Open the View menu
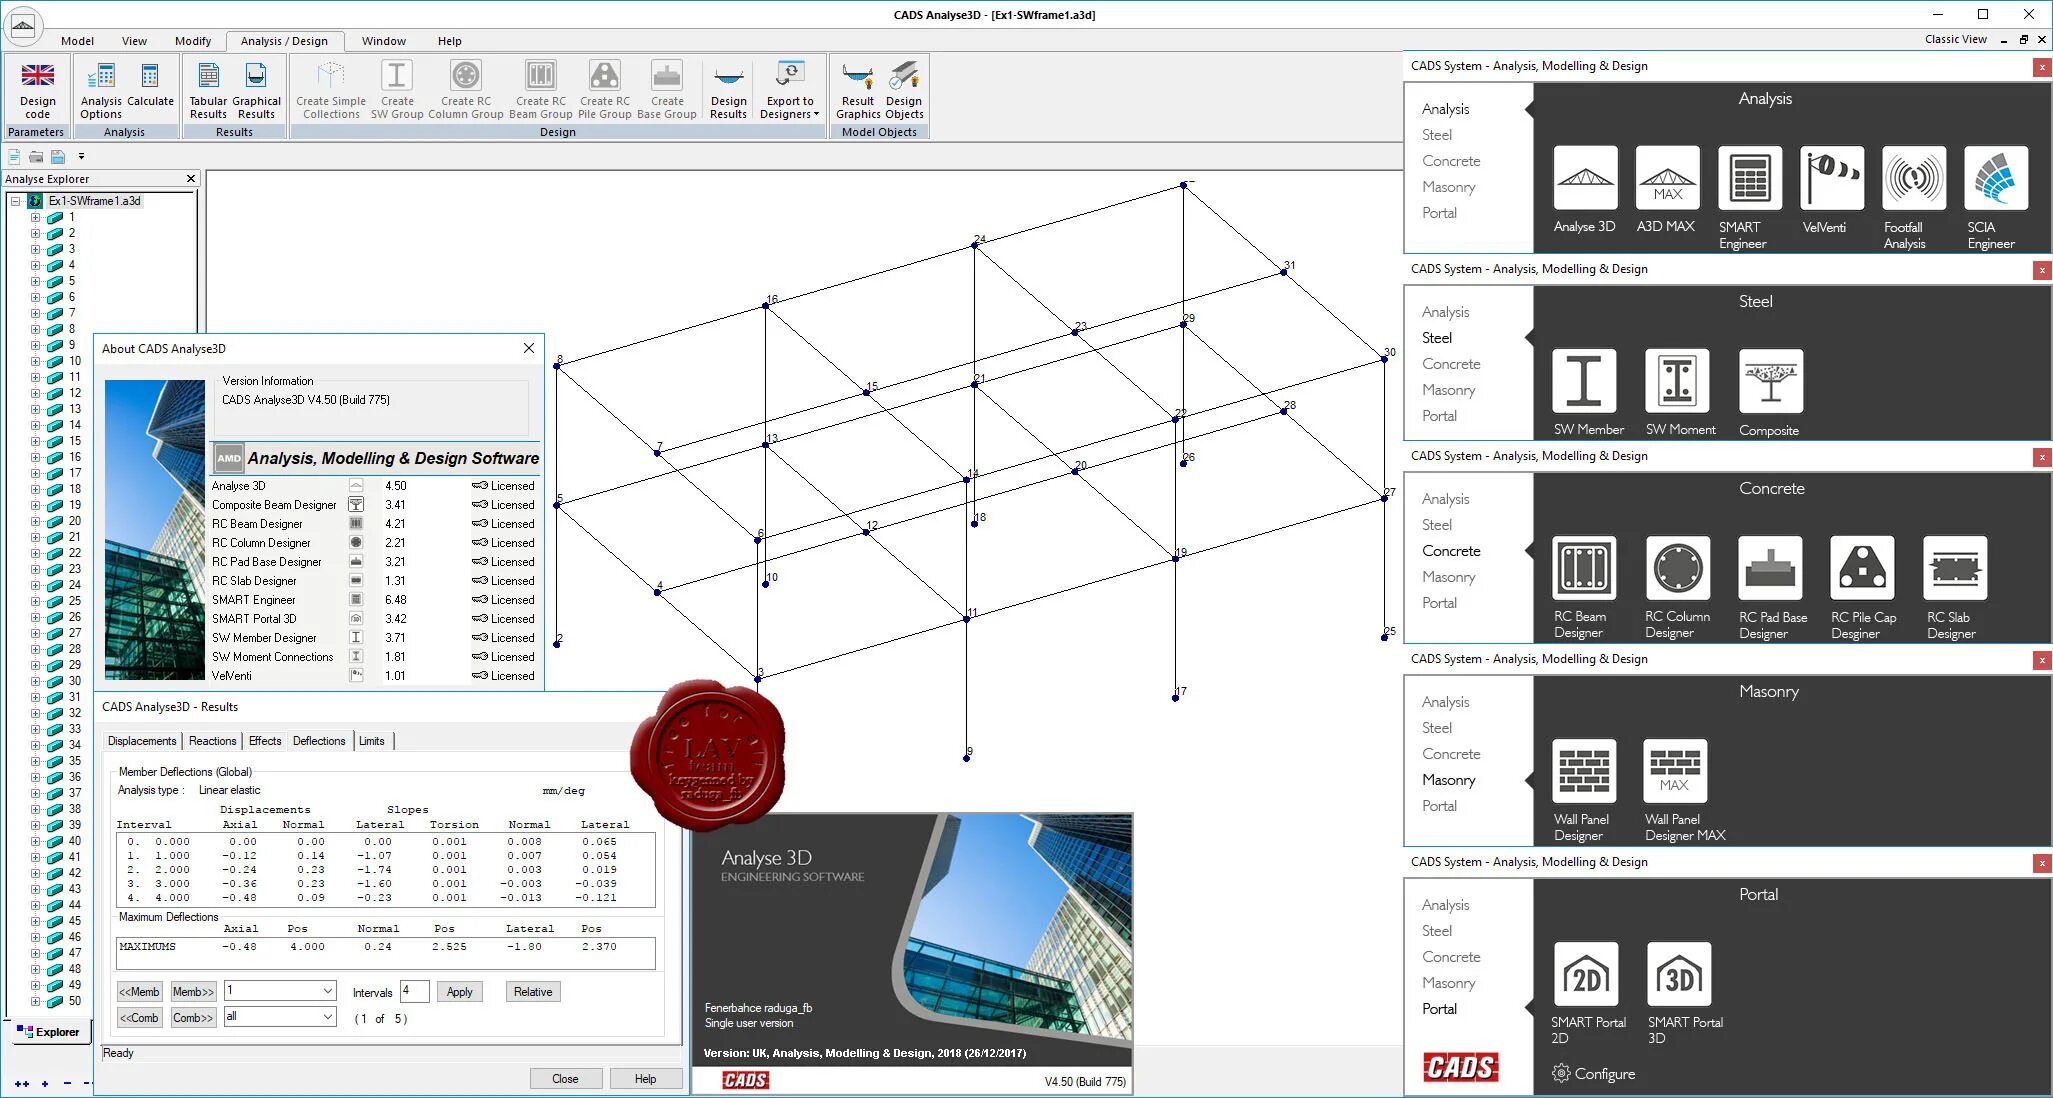Image resolution: width=2053 pixels, height=1098 pixels. (x=134, y=41)
